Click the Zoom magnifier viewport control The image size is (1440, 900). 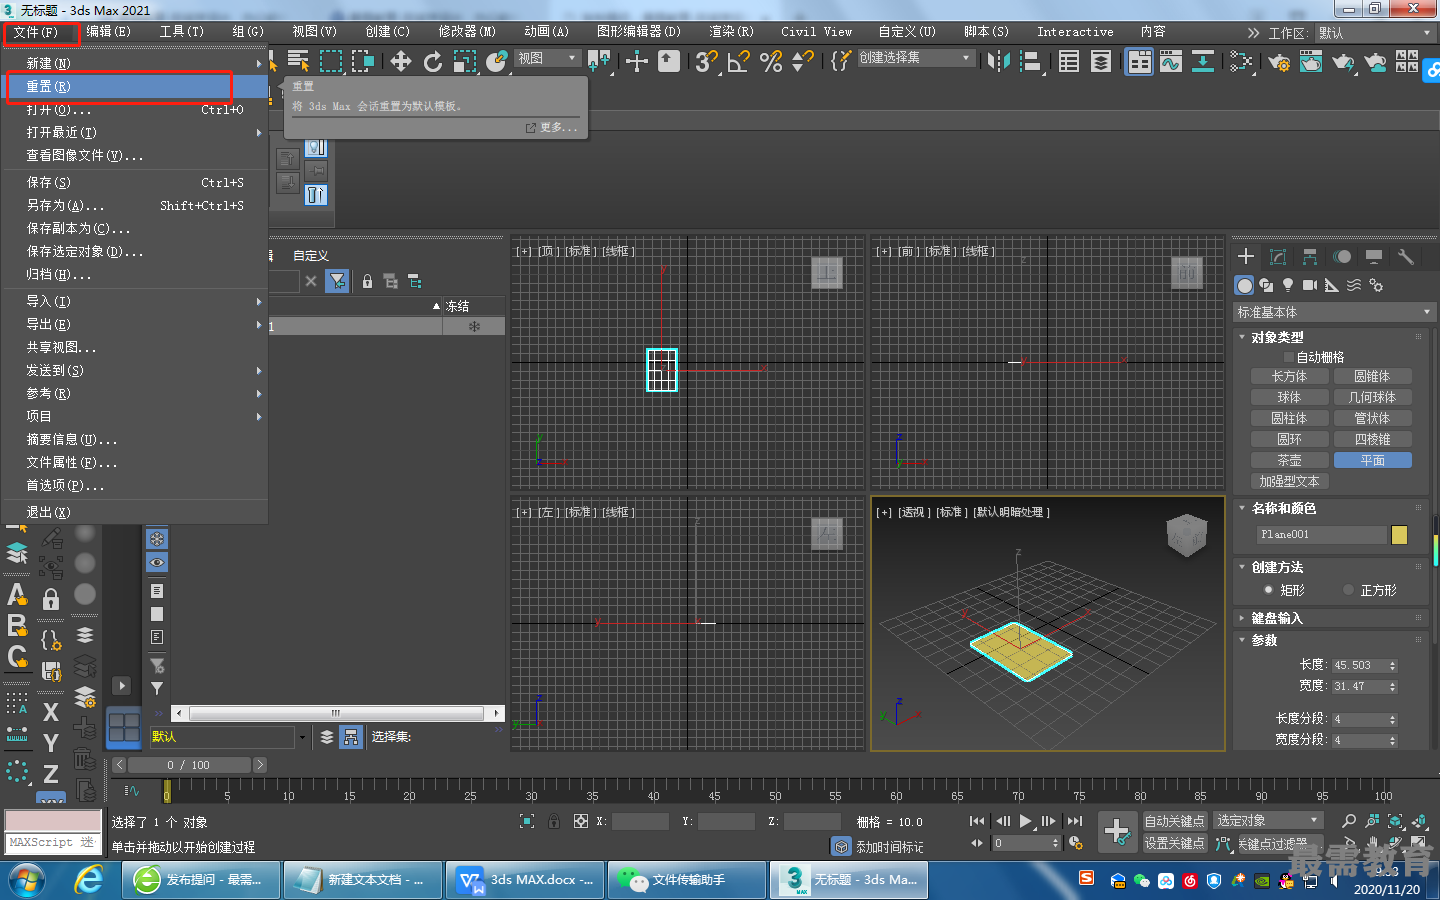coord(1349,821)
